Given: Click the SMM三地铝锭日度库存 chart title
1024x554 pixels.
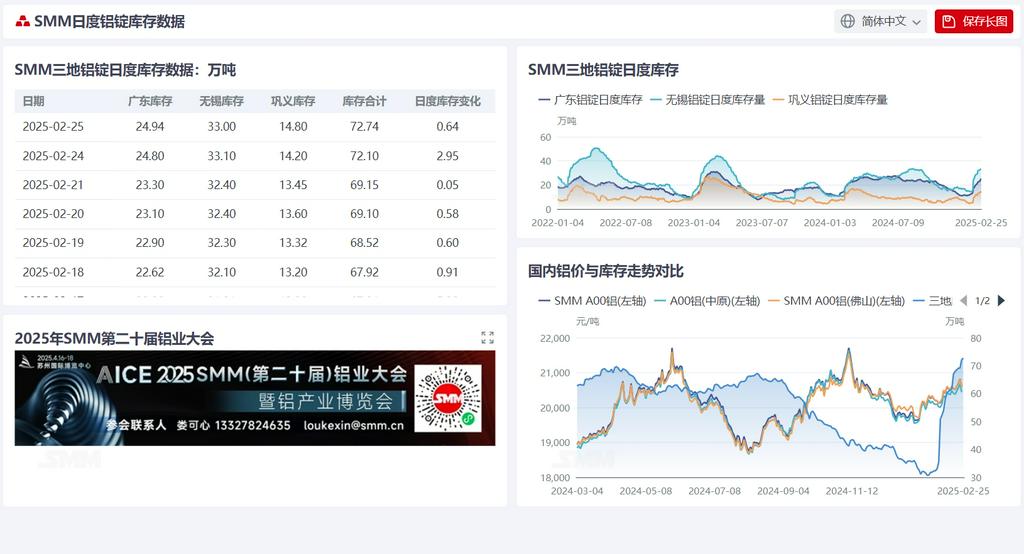Looking at the screenshot, I should (x=603, y=70).
